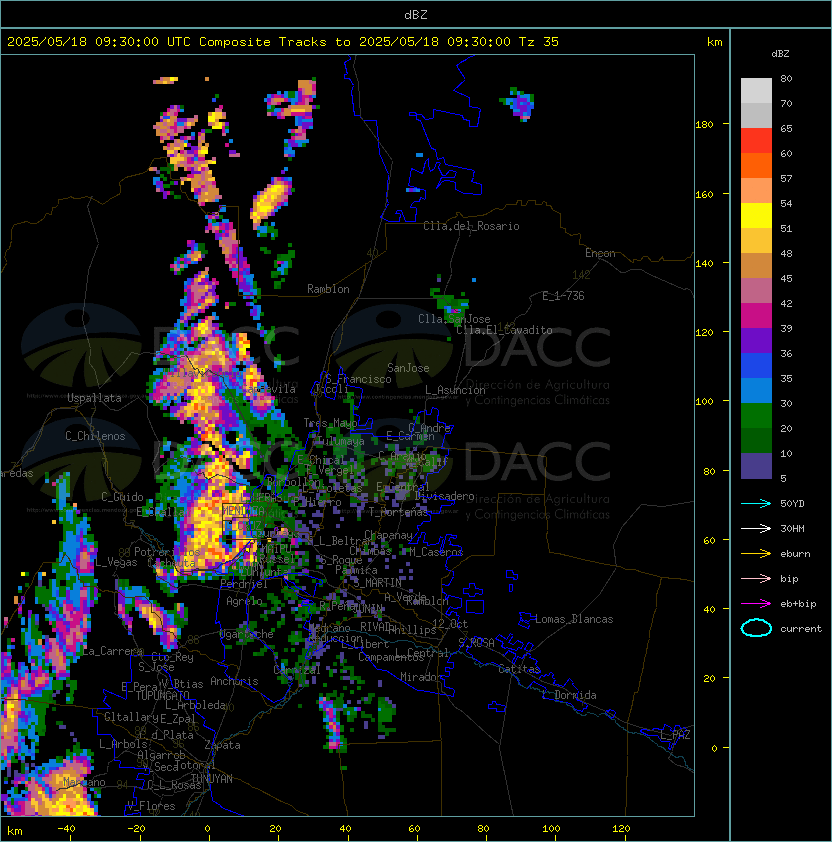Click the V_Flores place label

coord(151,806)
